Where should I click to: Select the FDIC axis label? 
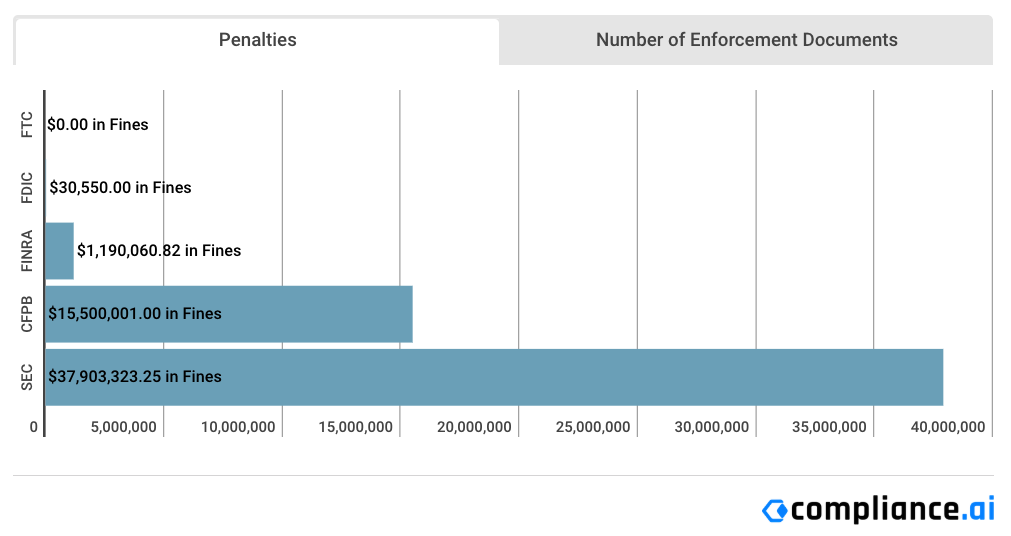(x=26, y=188)
